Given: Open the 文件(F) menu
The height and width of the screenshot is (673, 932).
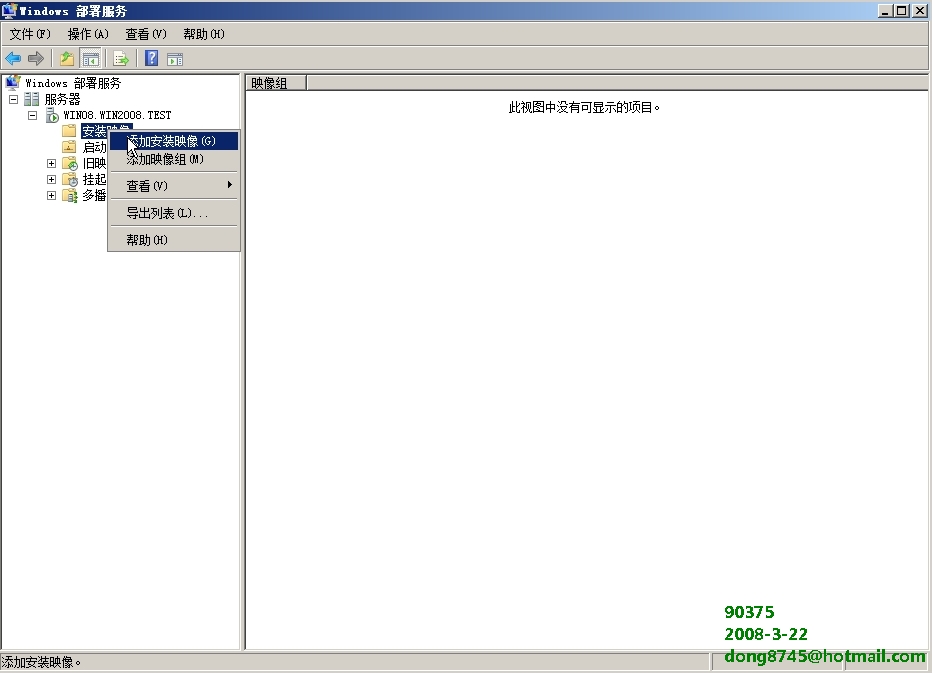Looking at the screenshot, I should [x=30, y=34].
